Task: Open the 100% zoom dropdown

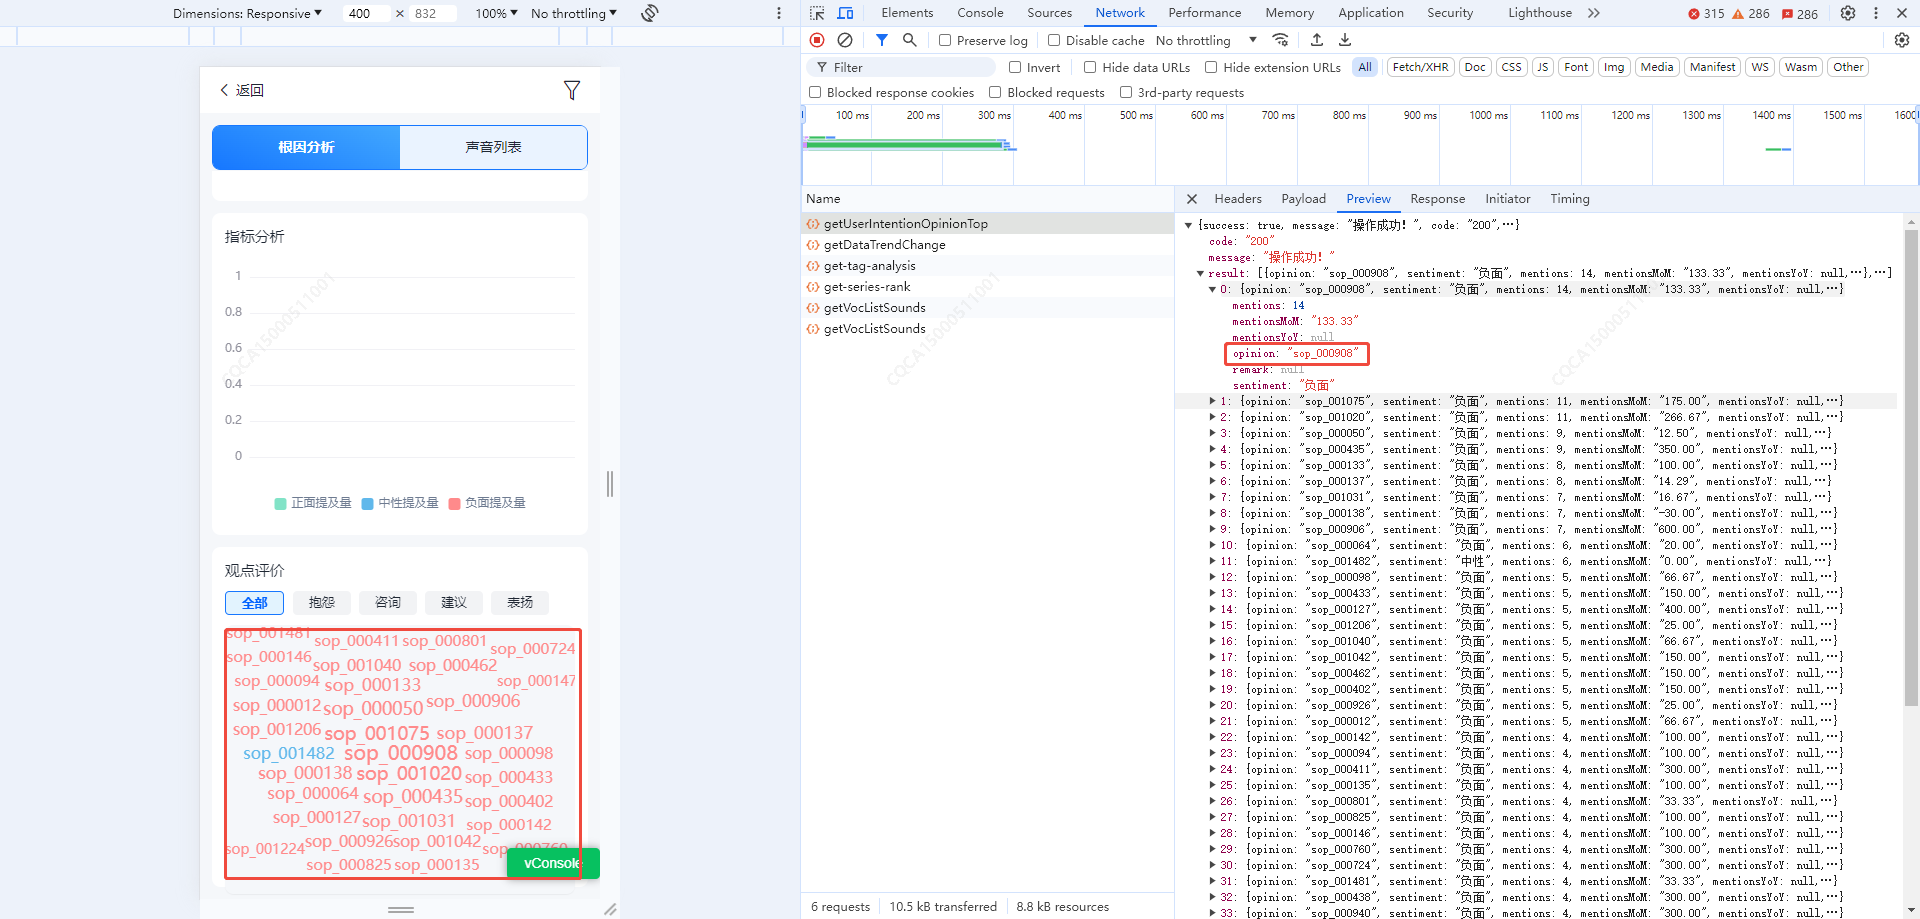Action: pyautogui.click(x=496, y=13)
